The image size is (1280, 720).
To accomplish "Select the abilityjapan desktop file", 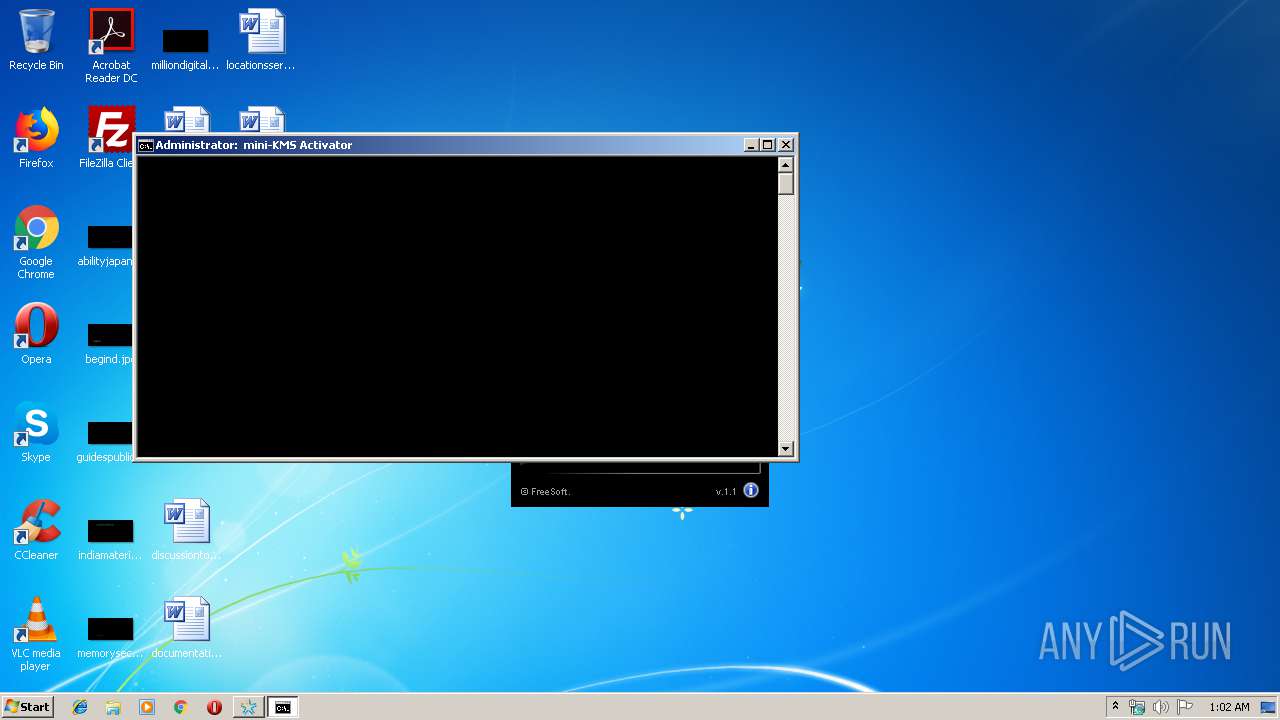I will pyautogui.click(x=106, y=247).
